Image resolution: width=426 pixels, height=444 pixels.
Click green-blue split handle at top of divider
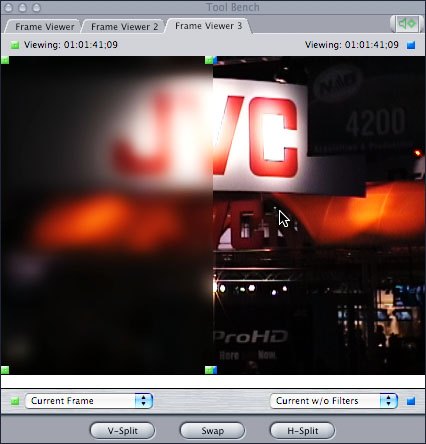pos(211,60)
